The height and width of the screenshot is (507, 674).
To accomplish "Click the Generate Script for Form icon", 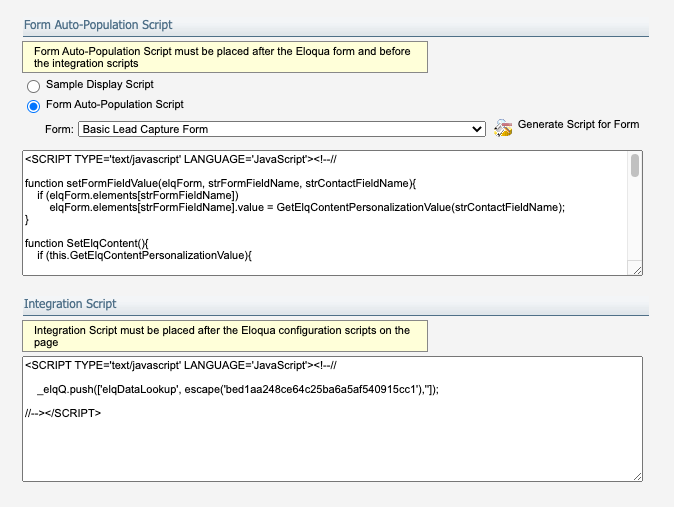I will pyautogui.click(x=503, y=128).
